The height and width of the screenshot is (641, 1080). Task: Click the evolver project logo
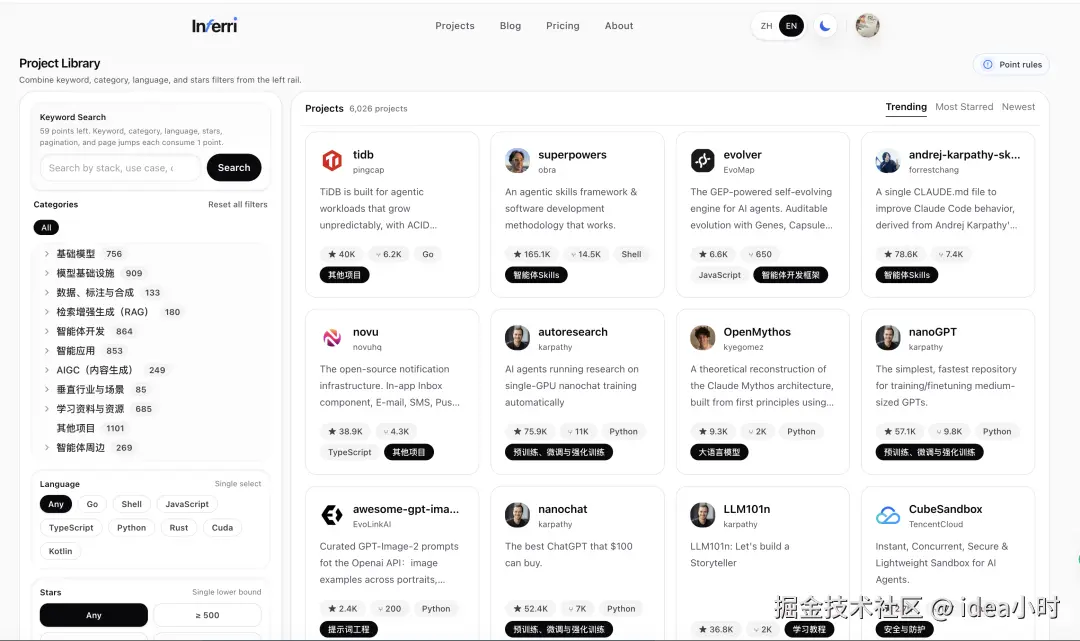[703, 160]
